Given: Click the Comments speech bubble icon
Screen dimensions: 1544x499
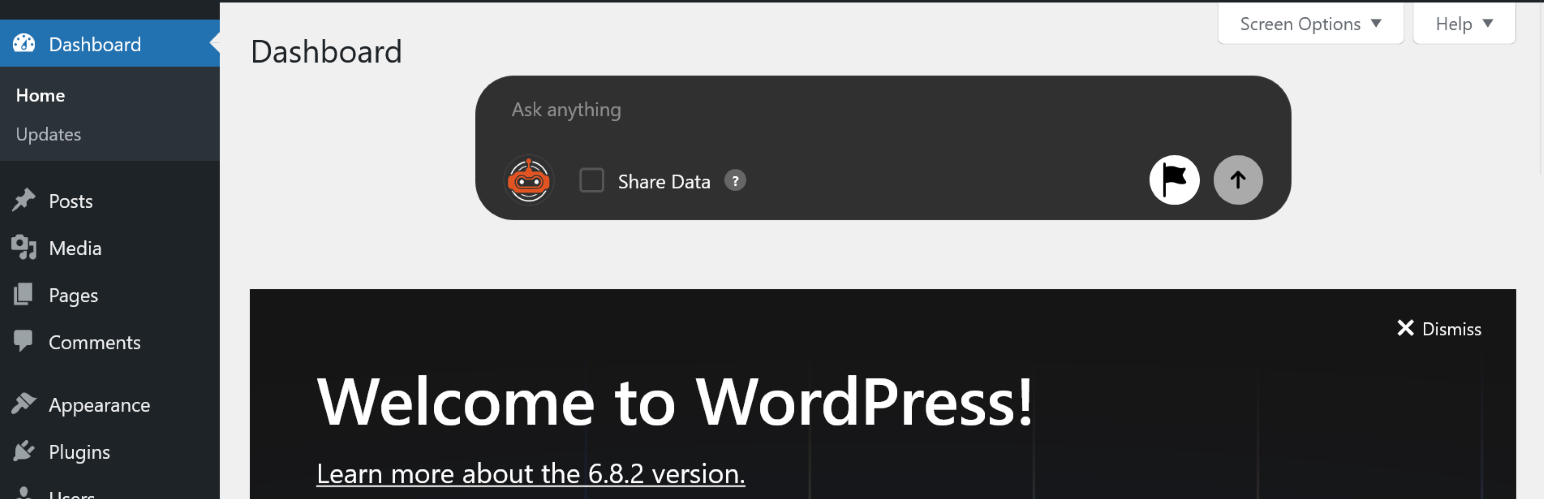Looking at the screenshot, I should (x=24, y=342).
